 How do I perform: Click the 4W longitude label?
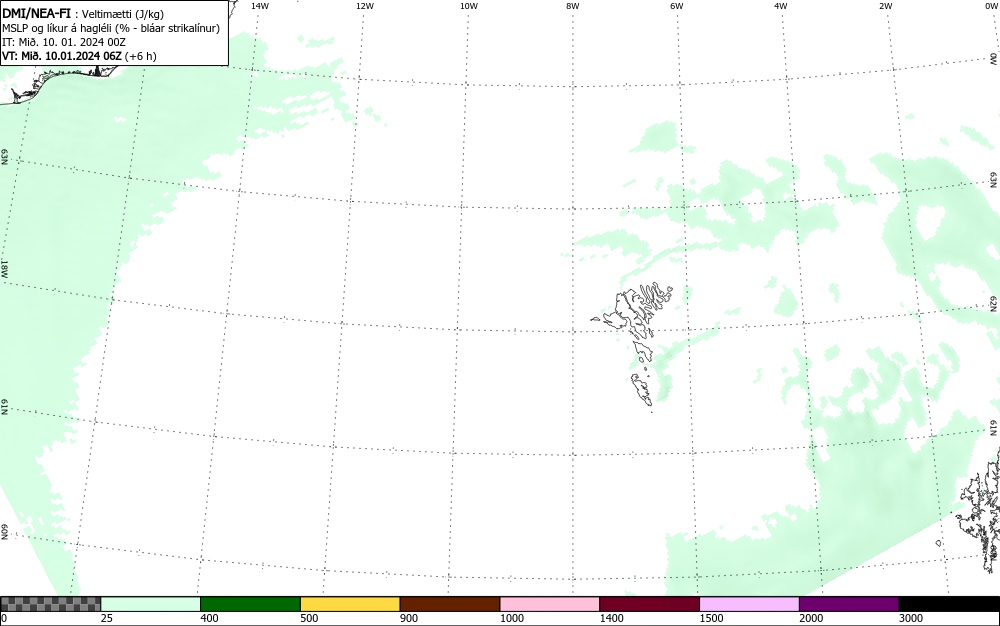coord(781,6)
